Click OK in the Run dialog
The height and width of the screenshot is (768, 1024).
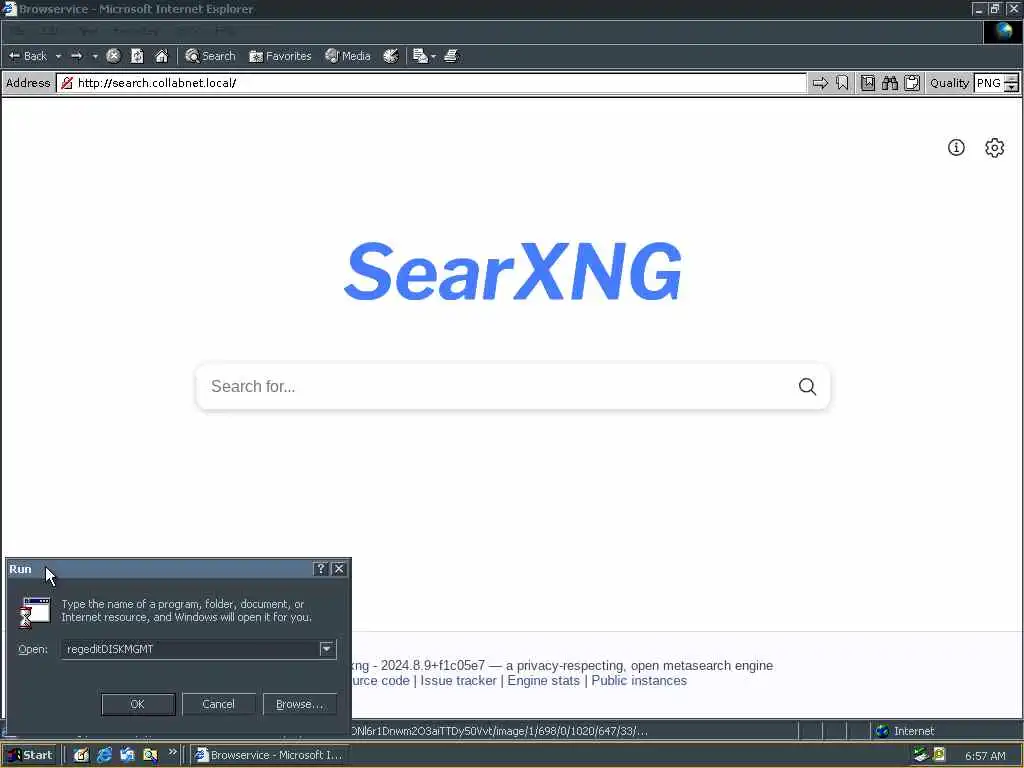[x=138, y=704]
